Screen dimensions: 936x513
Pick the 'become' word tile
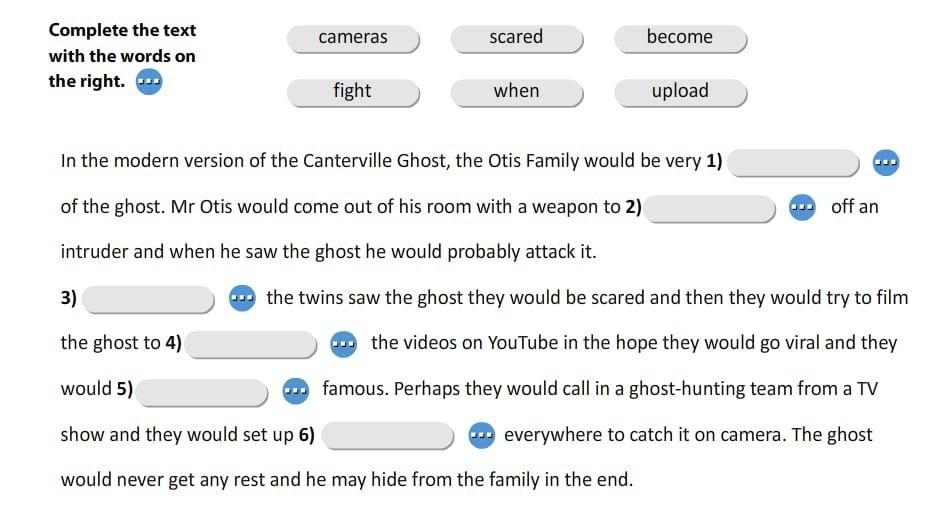click(x=680, y=38)
